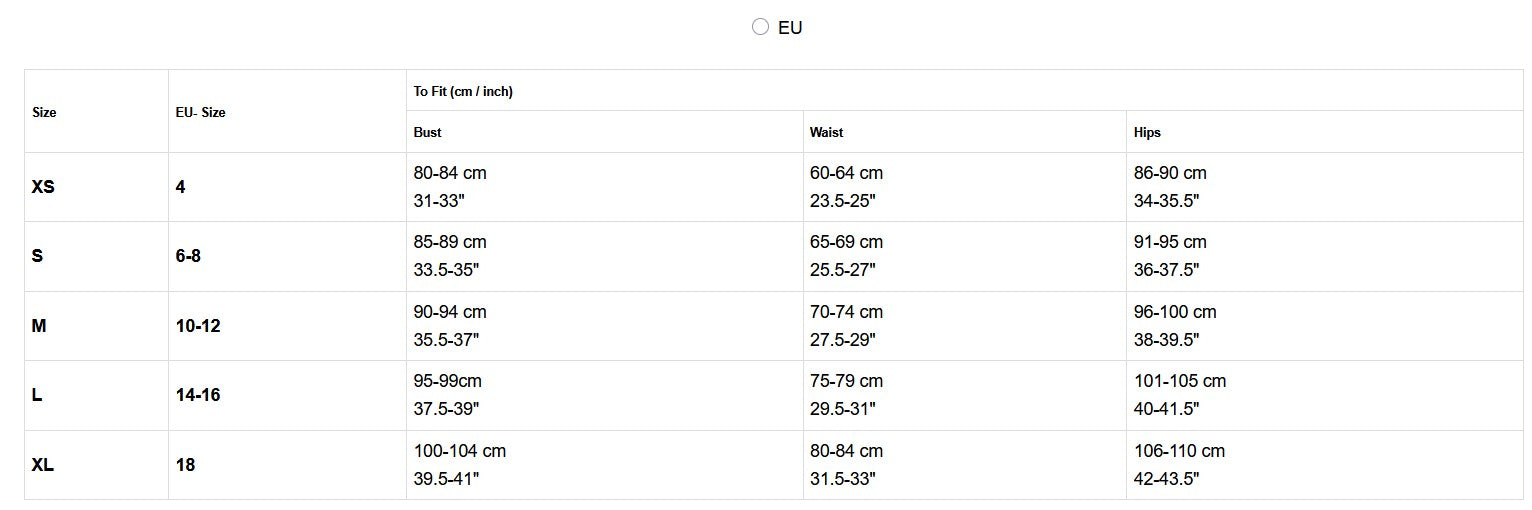Click EU size 18 cell
1532x510 pixels.
point(185,465)
